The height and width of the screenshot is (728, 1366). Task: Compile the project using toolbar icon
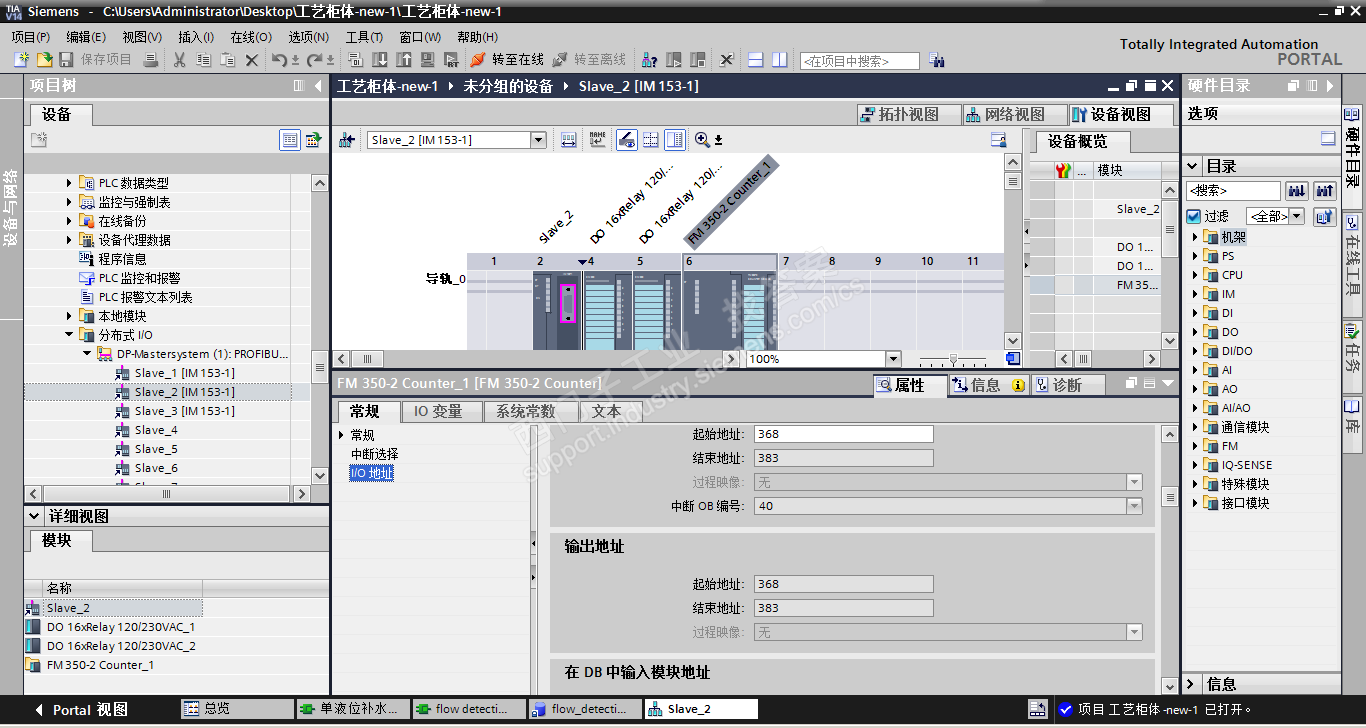355,60
